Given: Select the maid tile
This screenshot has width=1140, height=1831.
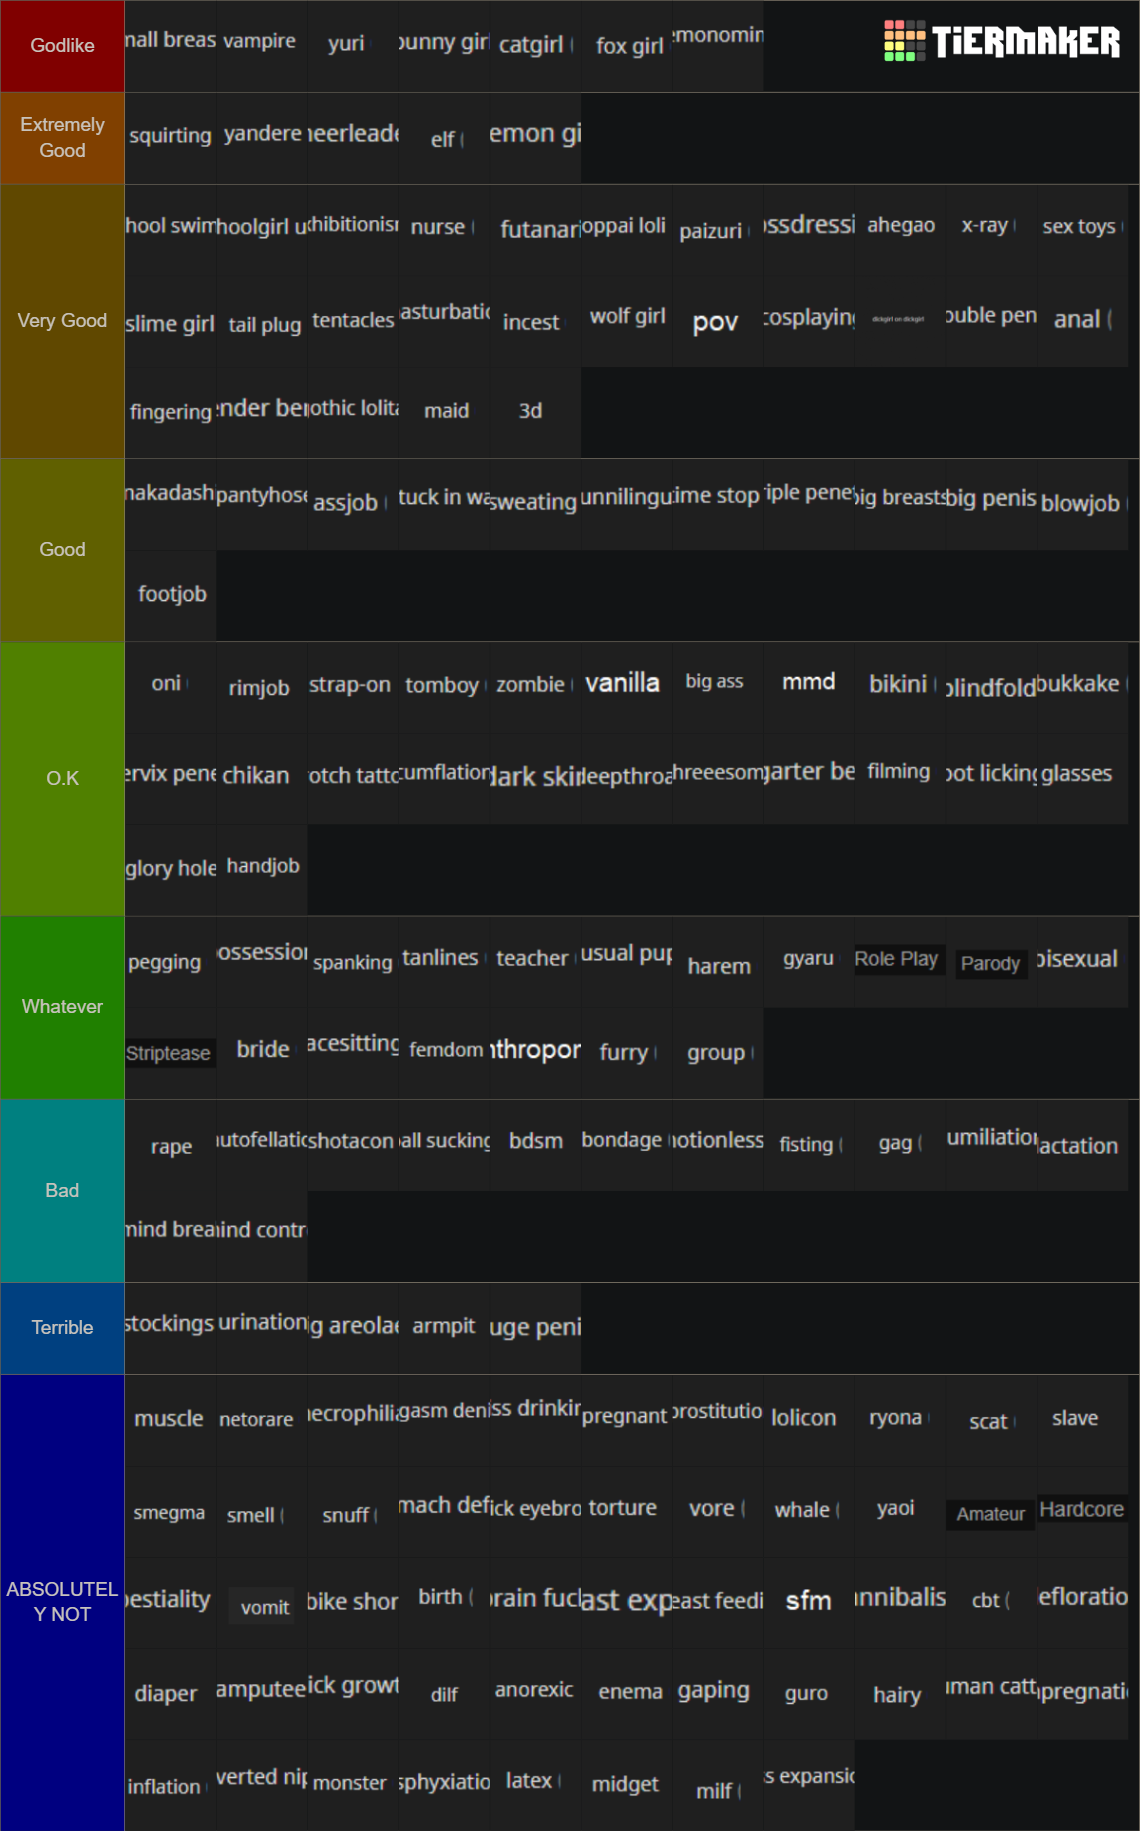Looking at the screenshot, I should (444, 412).
